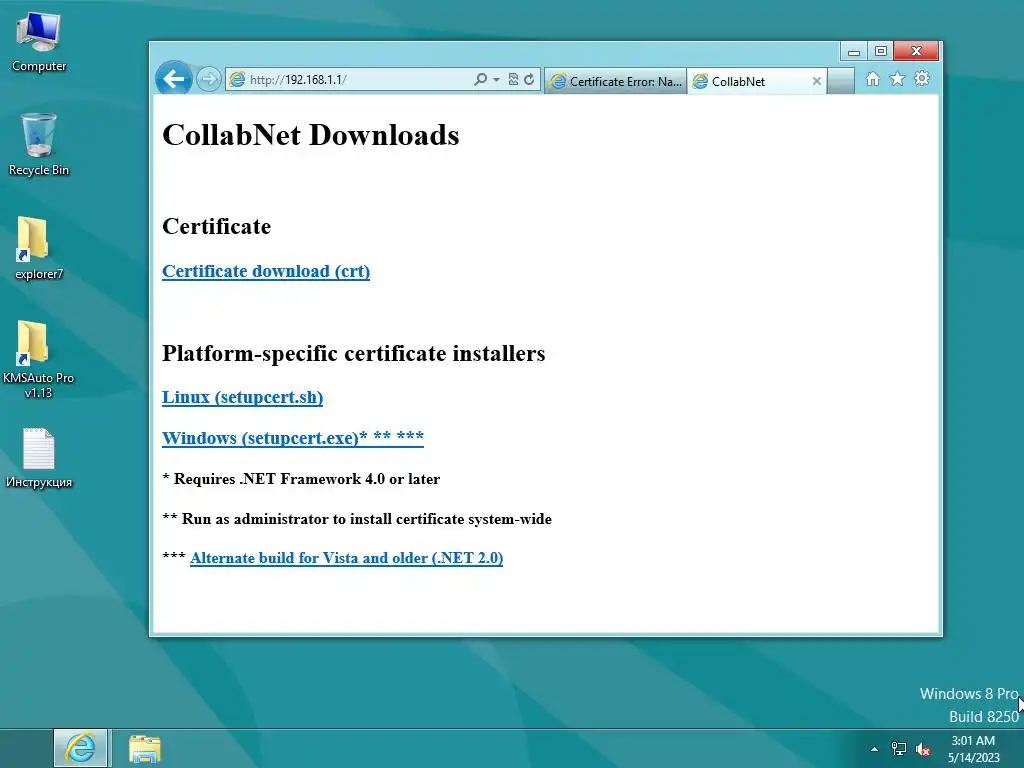Open the clock showing 3:01 AM
This screenshot has width=1024, height=768.
973,749
